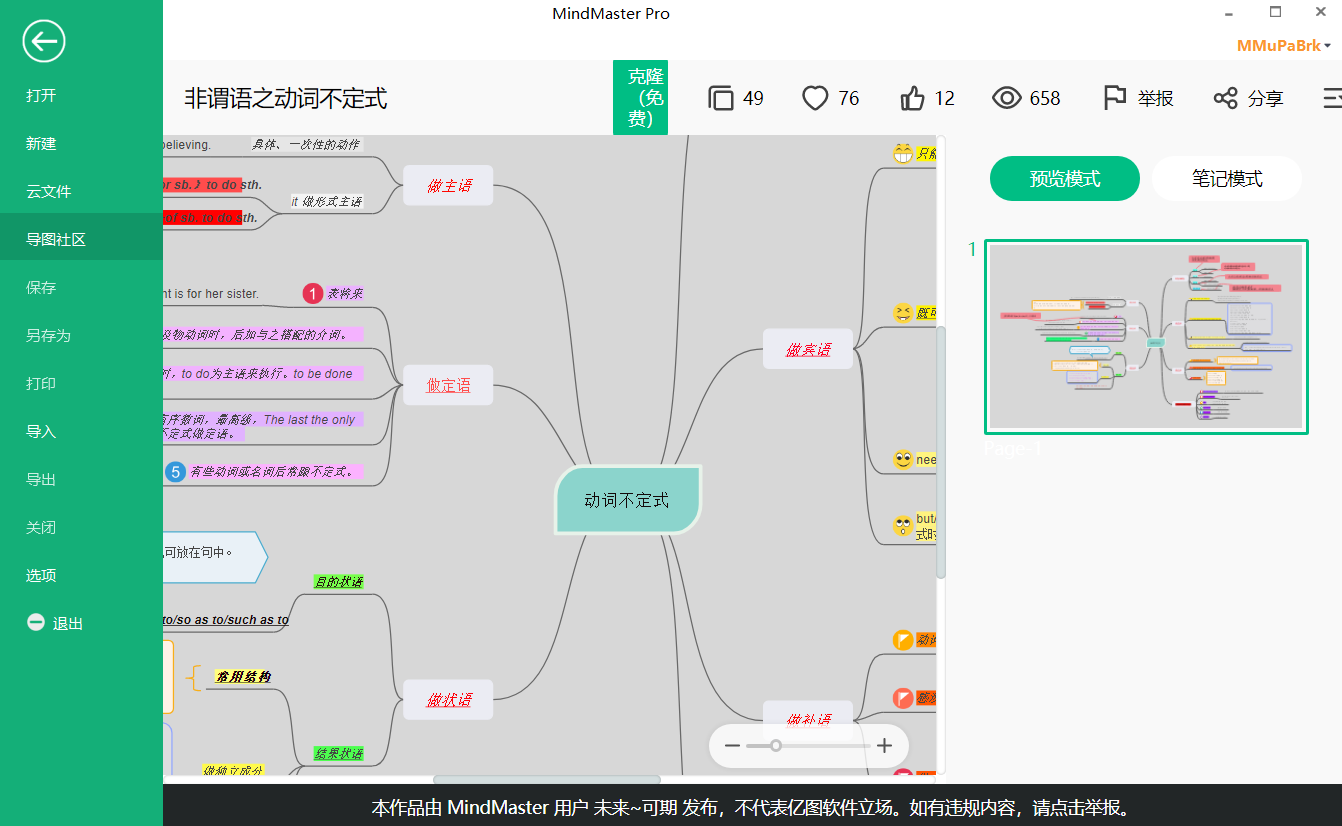Click the eye views icon (658)
The height and width of the screenshot is (826, 1342).
click(x=1007, y=98)
